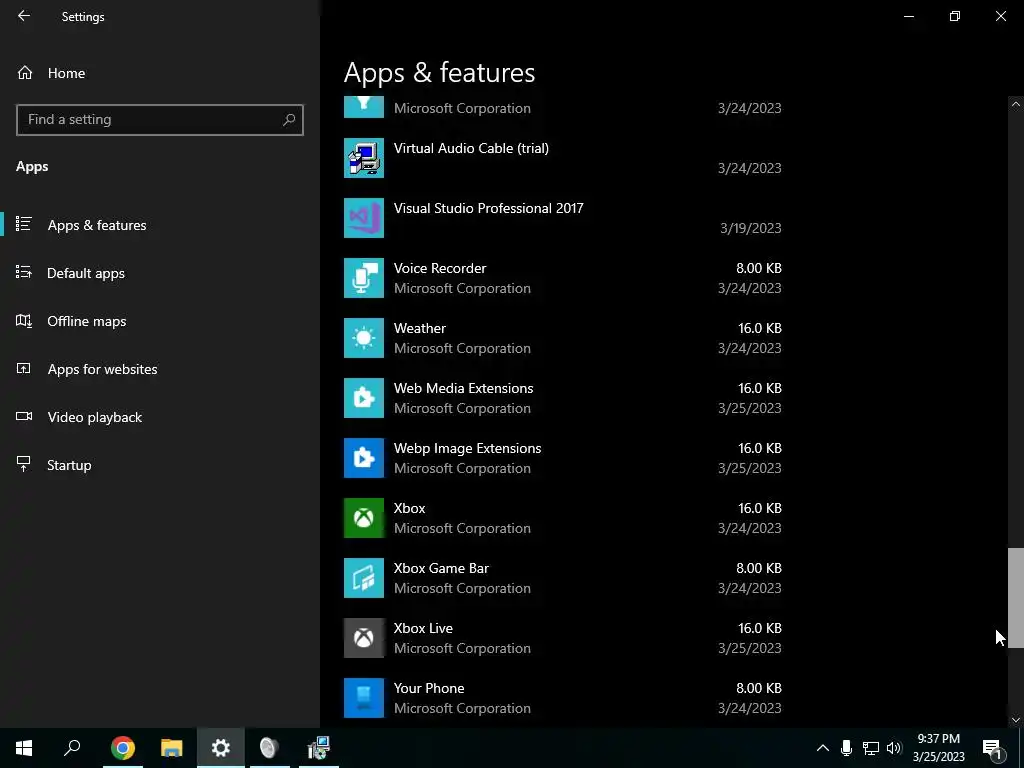Click the search magnifier in Find a setting
Viewport: 1024px width, 768px height.
289,120
